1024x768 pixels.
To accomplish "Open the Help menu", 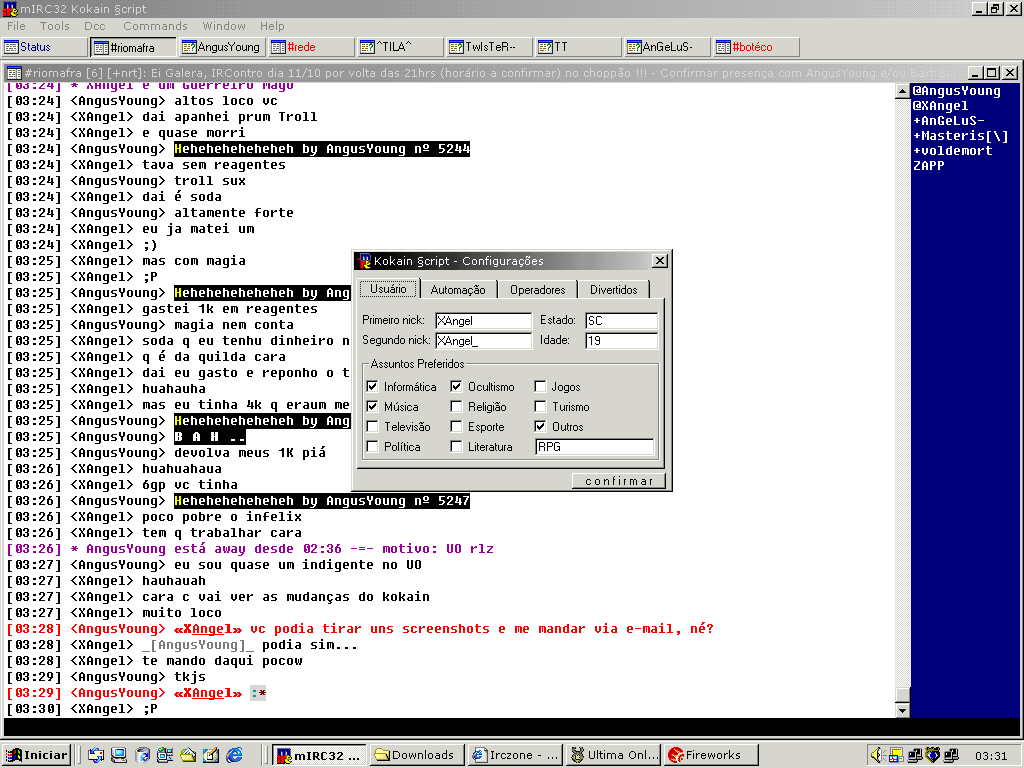I will (272, 26).
